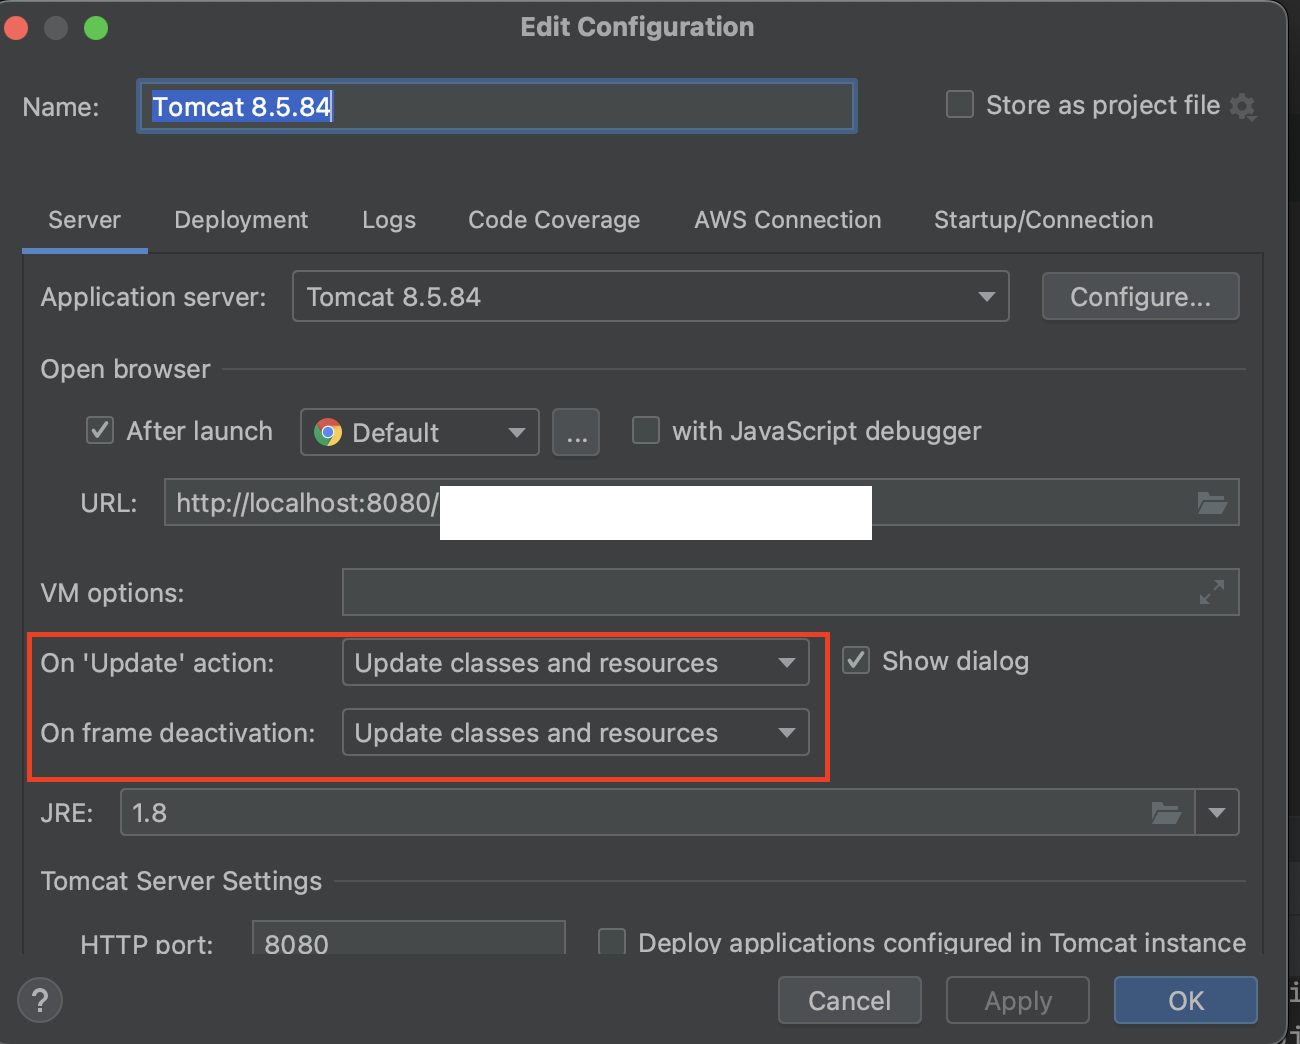Enable Store as project file checkbox
The image size is (1300, 1044).
(x=960, y=104)
